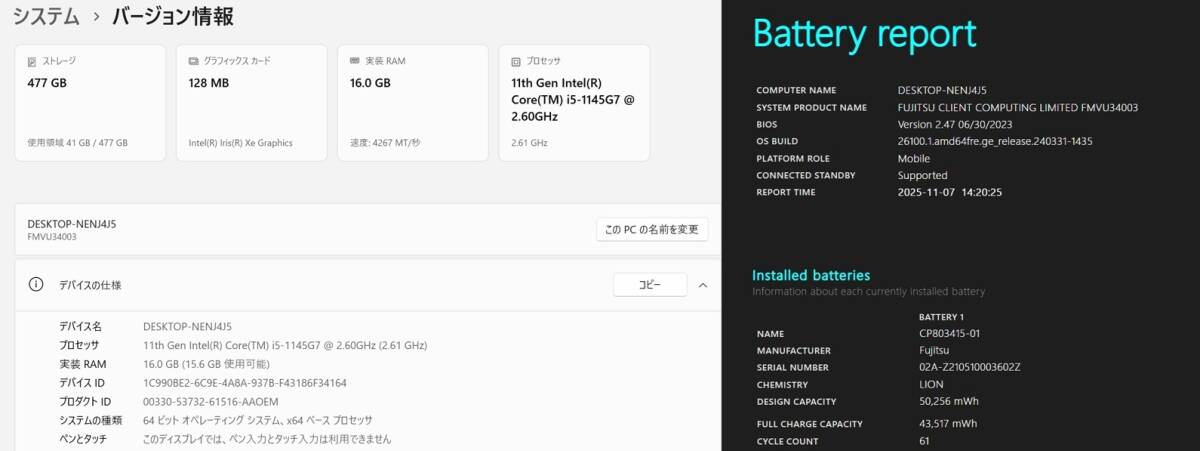Select the 使用領域 41 GB / 477 GB text
This screenshot has width=1200, height=451.
coord(77,143)
